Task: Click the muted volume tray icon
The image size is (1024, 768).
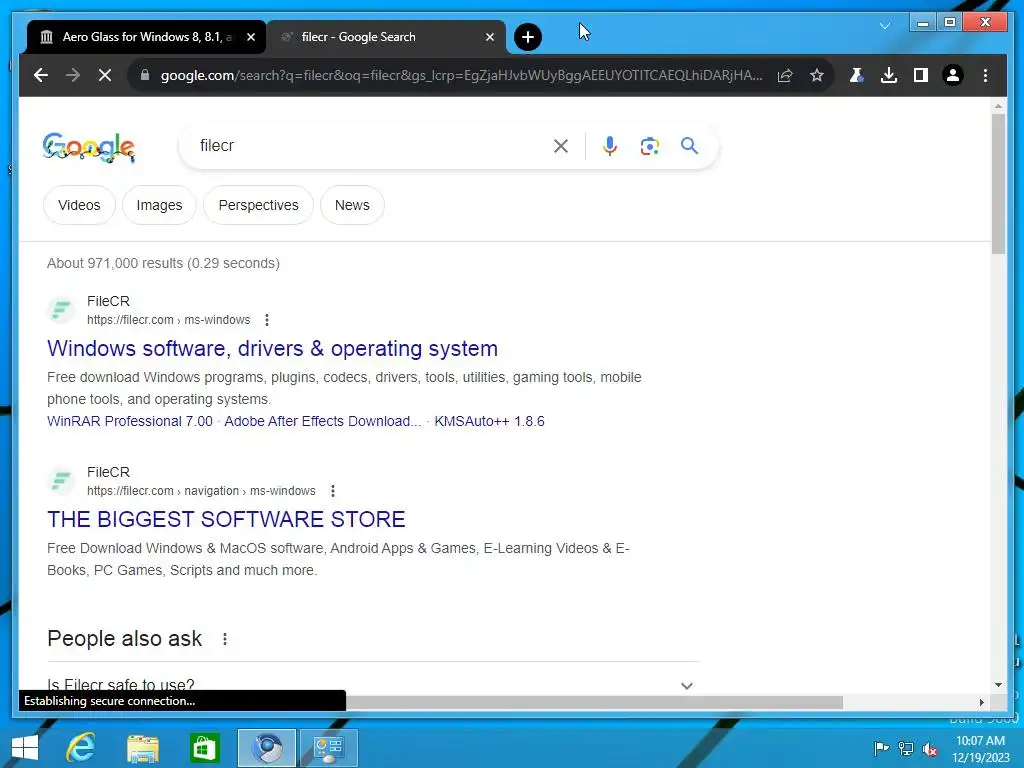Action: 930,749
